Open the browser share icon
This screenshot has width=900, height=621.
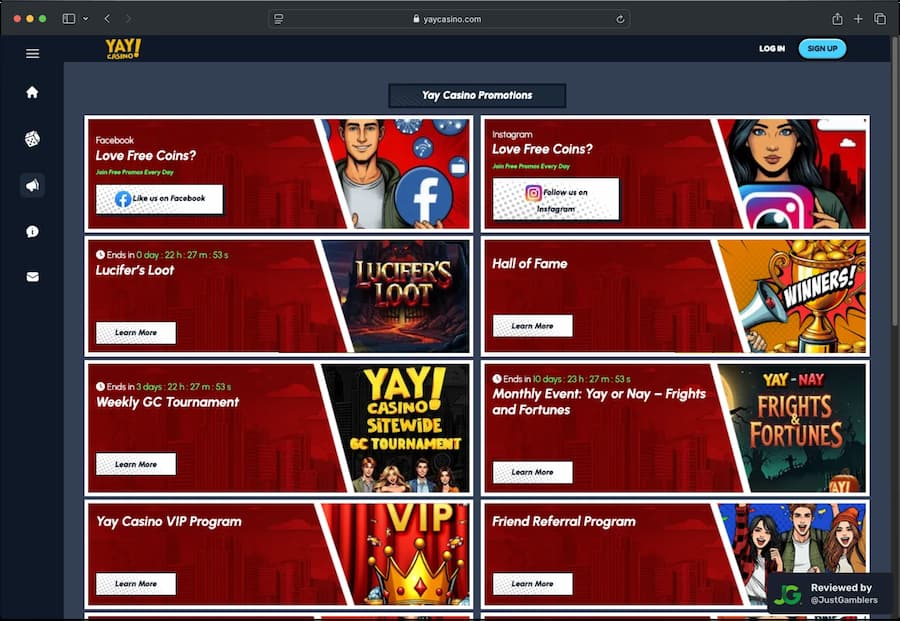(x=838, y=17)
